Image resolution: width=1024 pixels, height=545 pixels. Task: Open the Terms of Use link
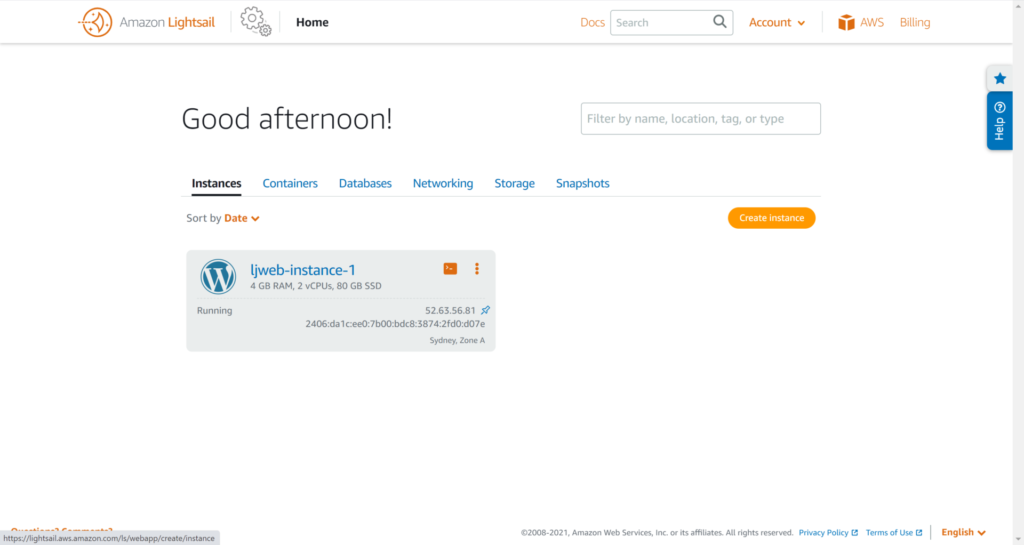[893, 533]
